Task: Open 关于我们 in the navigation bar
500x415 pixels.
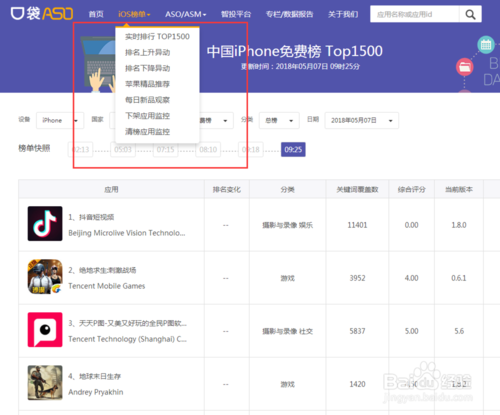Action: (x=343, y=14)
